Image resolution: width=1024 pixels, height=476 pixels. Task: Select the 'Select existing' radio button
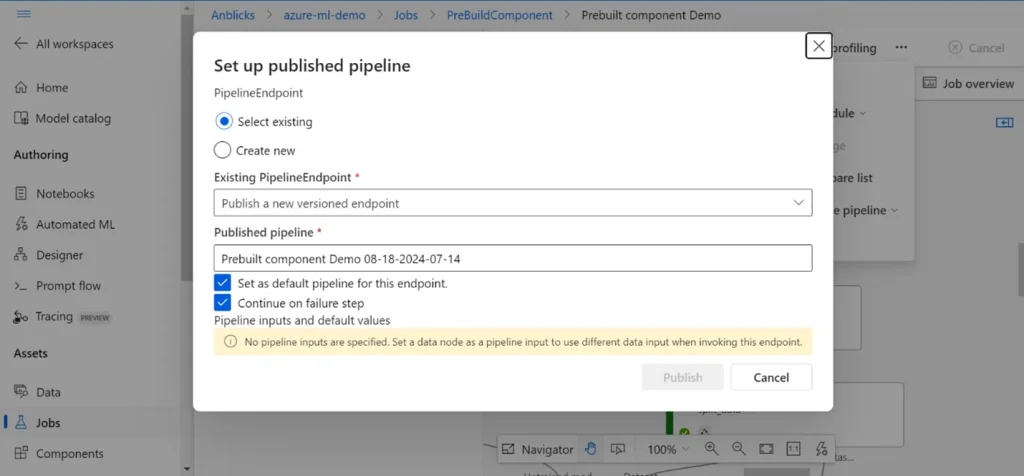(223, 122)
